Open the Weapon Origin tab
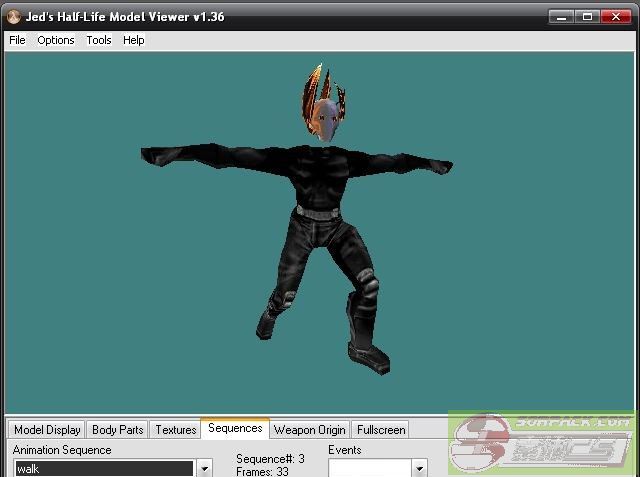 pyautogui.click(x=310, y=430)
